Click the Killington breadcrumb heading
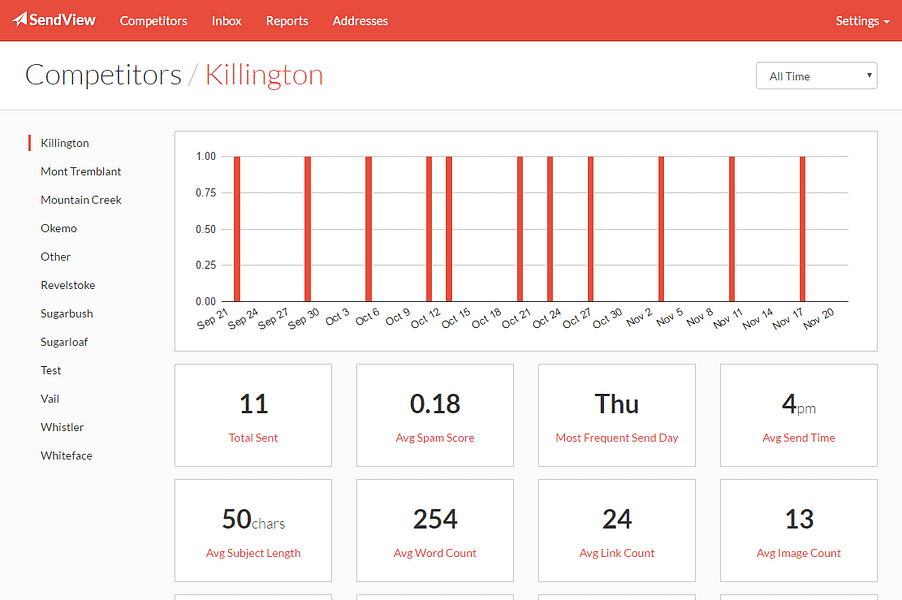 click(264, 75)
